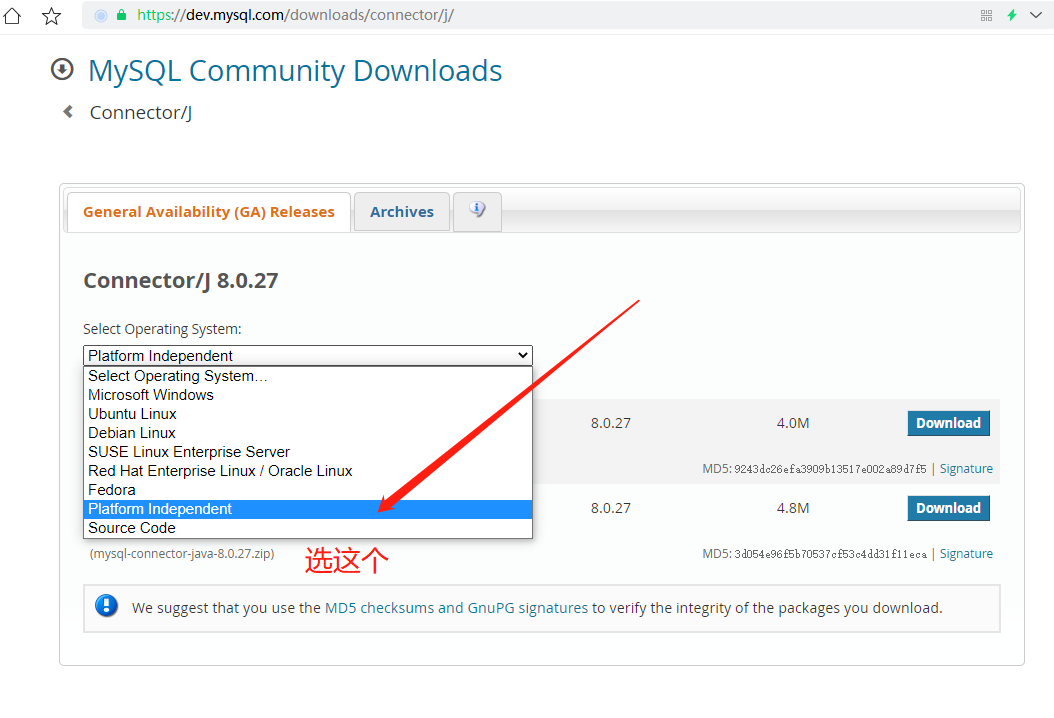The width and height of the screenshot is (1054, 718).
Task: Click the back chevron next to Connector/J
Action: click(67, 111)
